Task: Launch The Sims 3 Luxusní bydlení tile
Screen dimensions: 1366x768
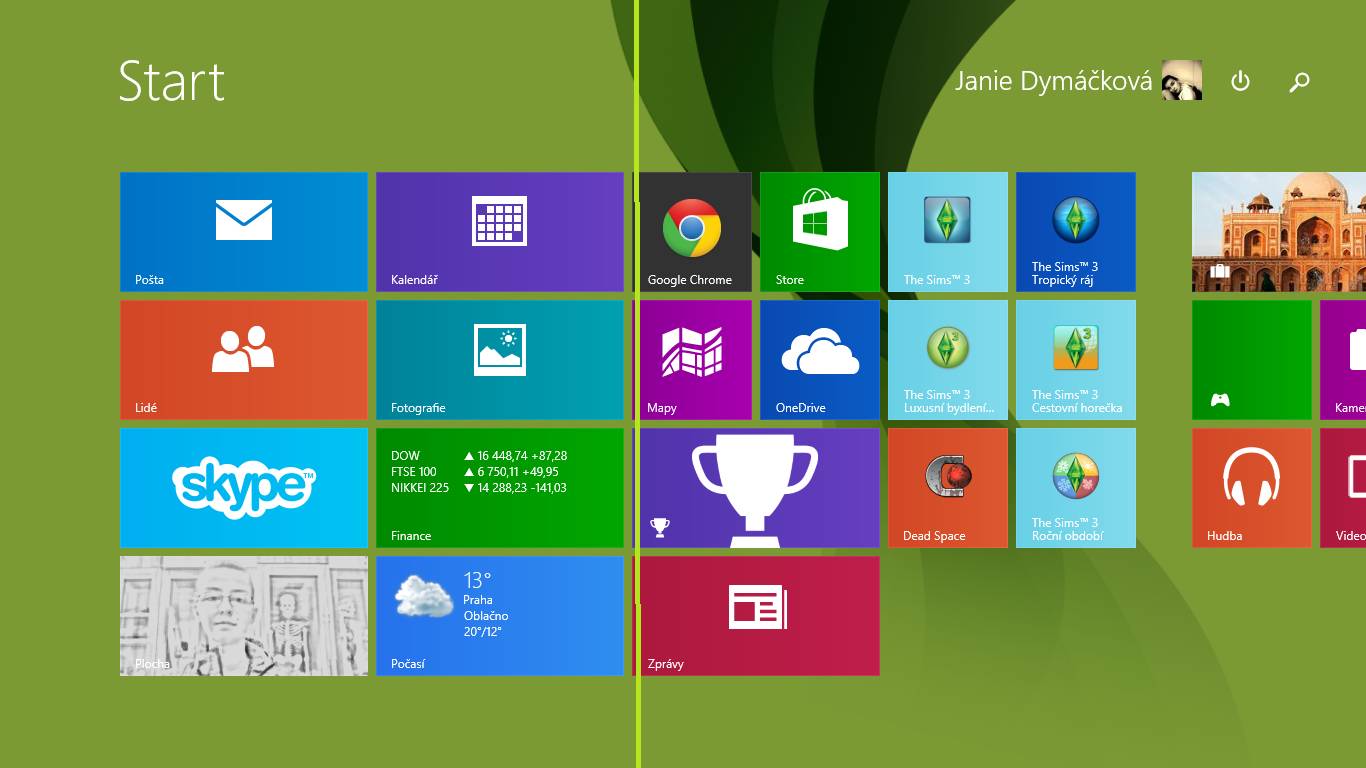Action: point(948,360)
